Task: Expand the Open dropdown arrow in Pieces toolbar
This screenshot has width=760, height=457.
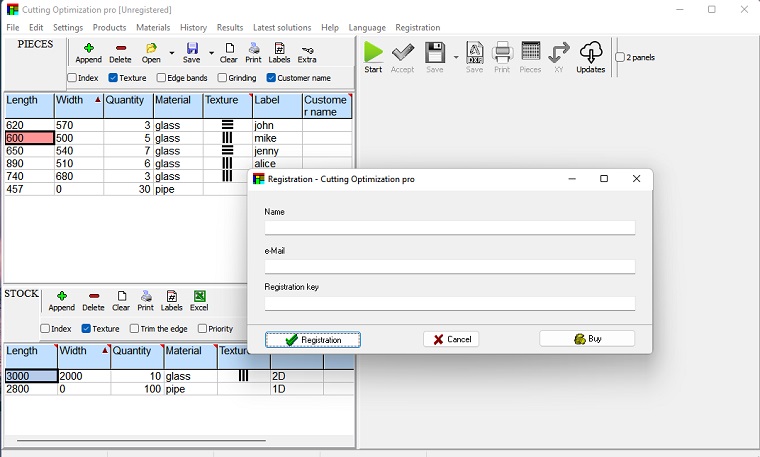Action: (171, 53)
